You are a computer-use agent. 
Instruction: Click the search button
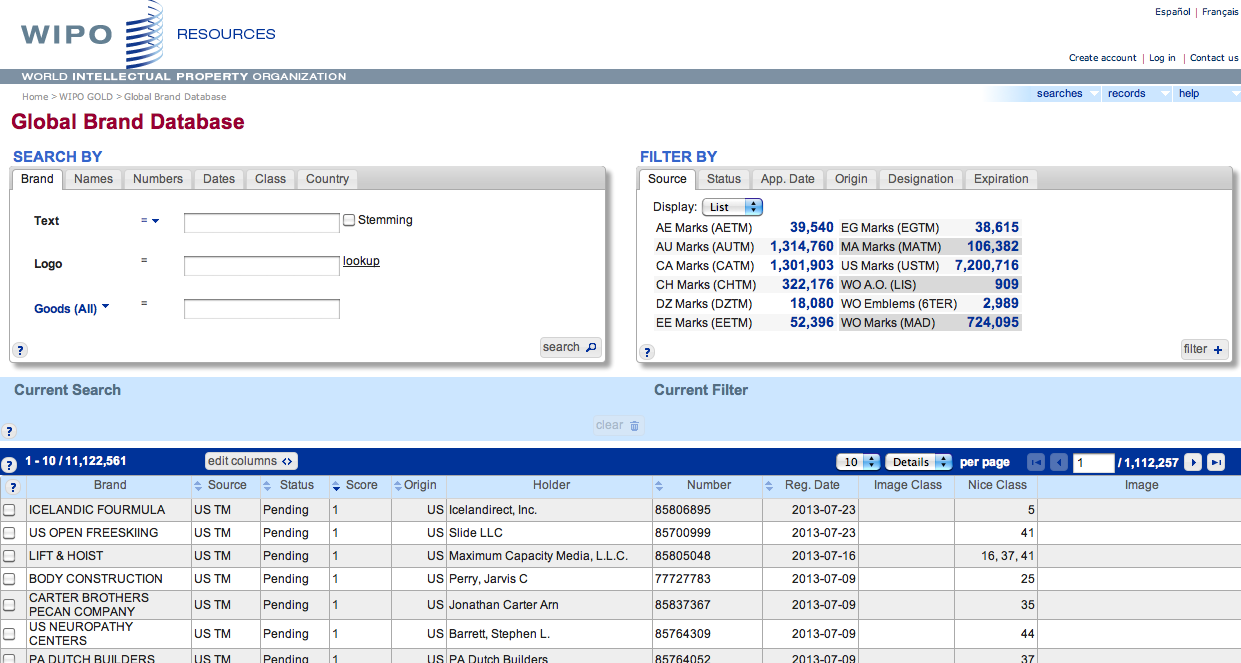pos(570,347)
